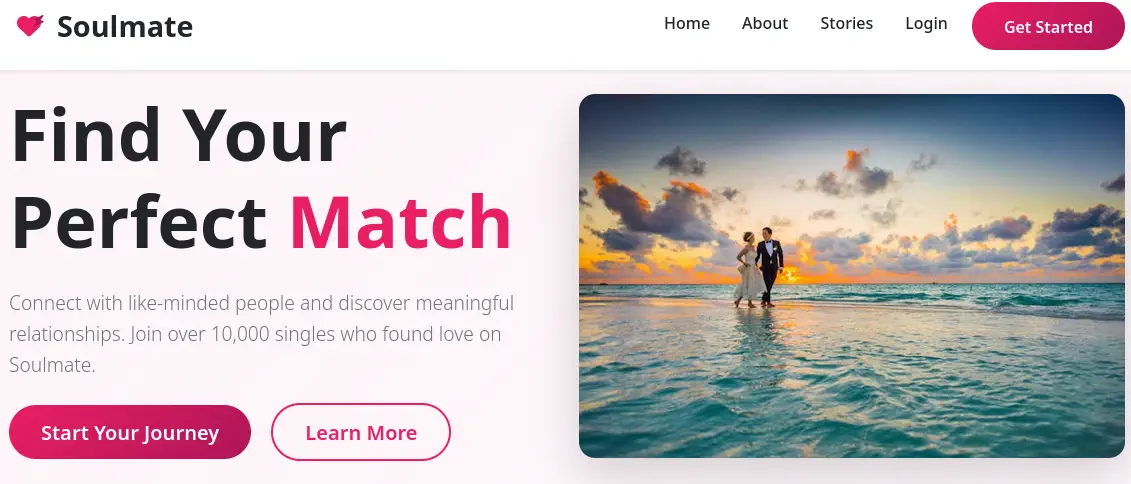Image resolution: width=1131 pixels, height=484 pixels.
Task: Click the bride in white dress
Action: click(x=747, y=270)
